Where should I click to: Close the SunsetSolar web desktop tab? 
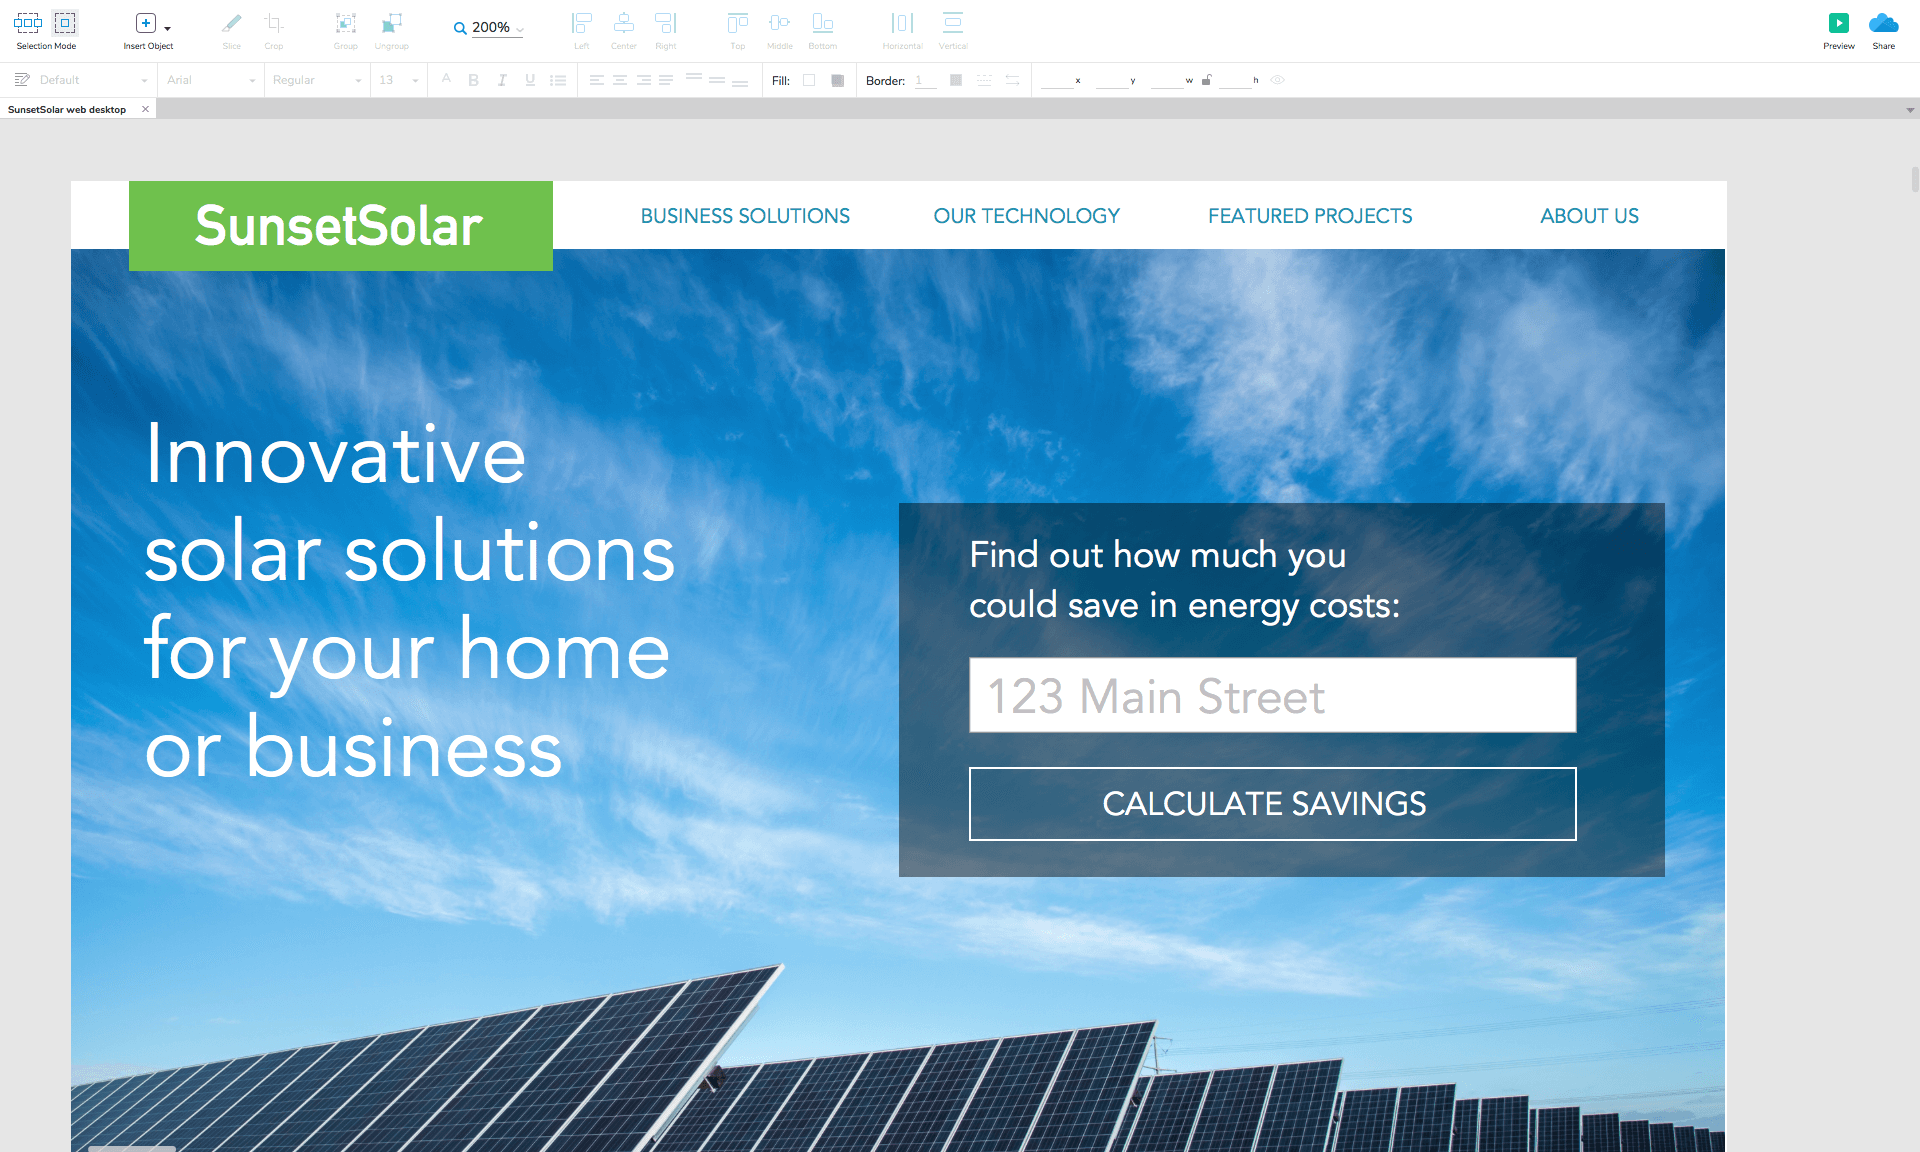click(x=145, y=109)
